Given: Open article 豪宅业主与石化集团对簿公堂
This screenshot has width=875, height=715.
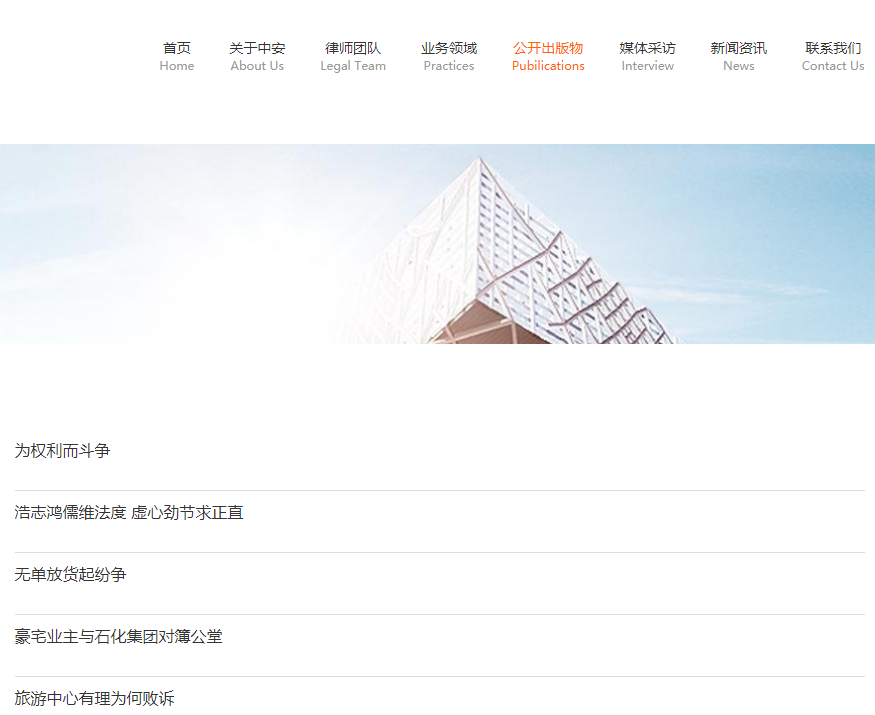Looking at the screenshot, I should tap(118, 636).
